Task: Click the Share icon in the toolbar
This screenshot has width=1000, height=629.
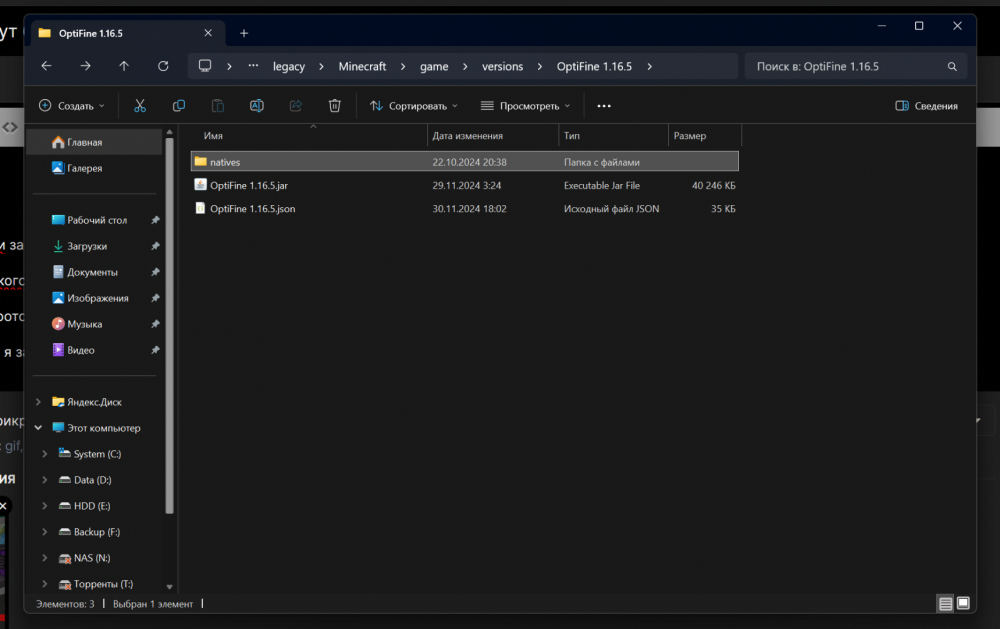Action: coord(295,106)
